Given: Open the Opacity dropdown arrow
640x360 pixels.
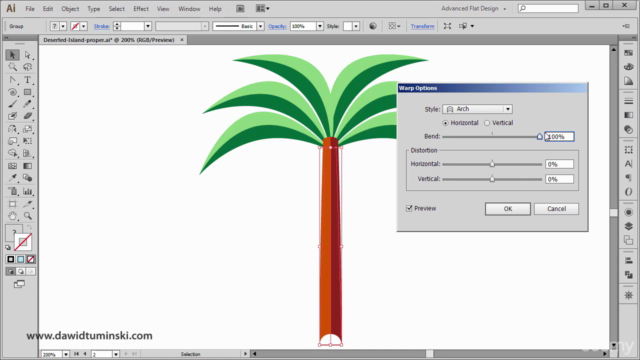Looking at the screenshot, I should point(320,26).
